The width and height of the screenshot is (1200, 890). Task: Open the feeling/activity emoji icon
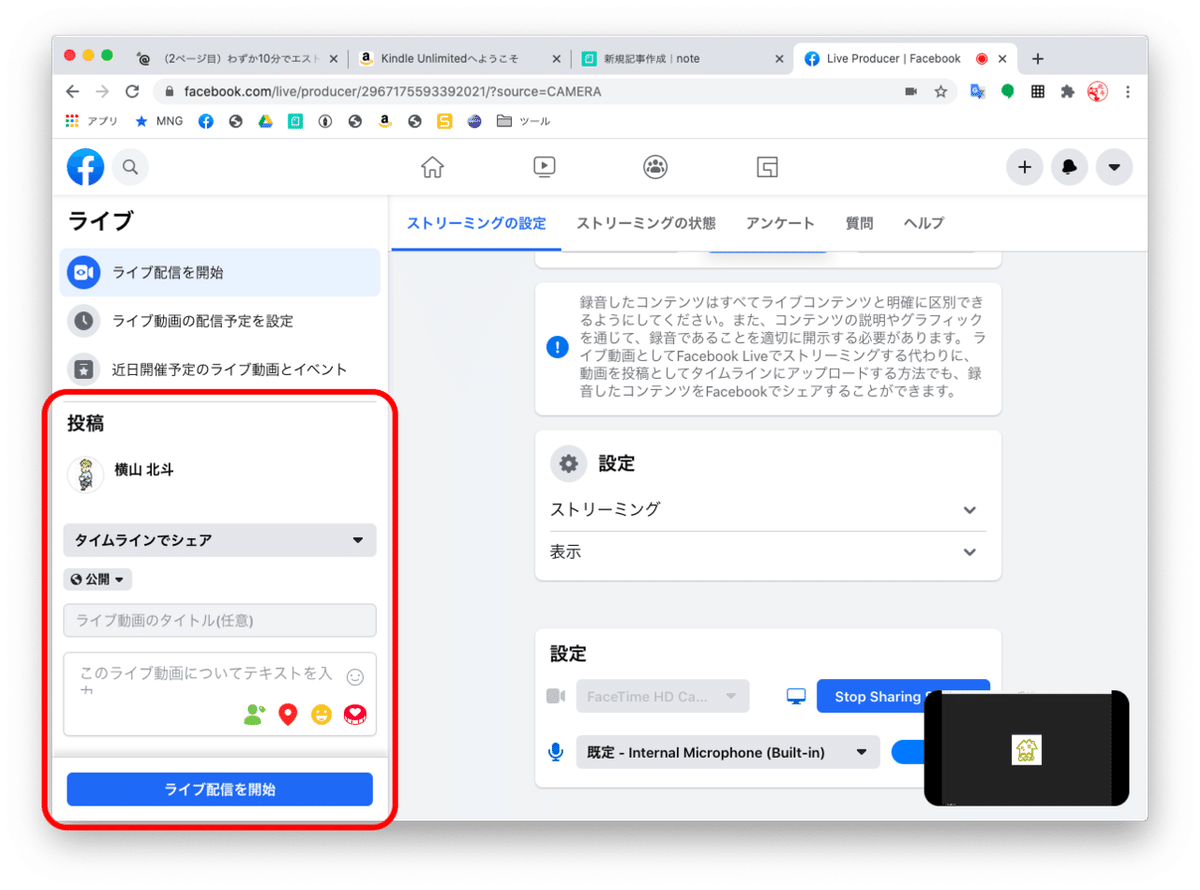point(321,714)
